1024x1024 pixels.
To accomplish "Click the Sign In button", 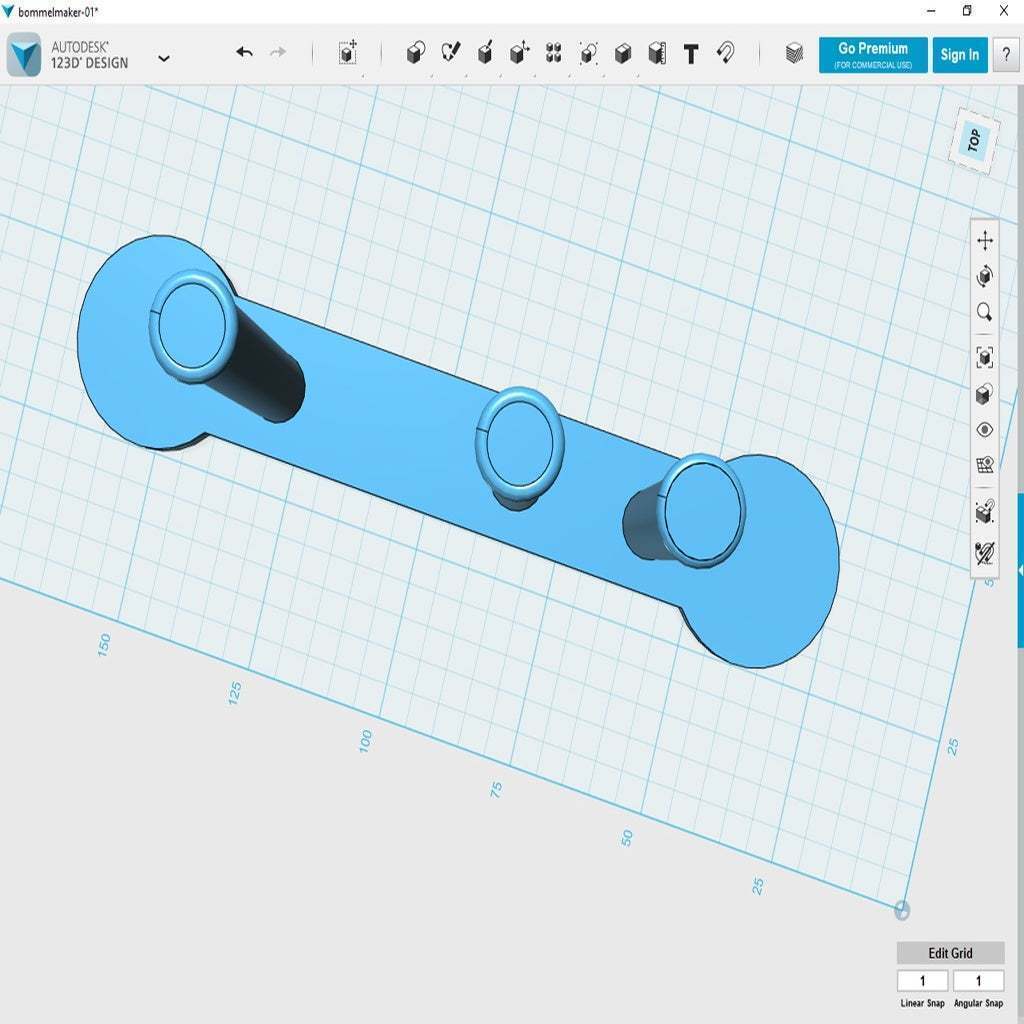I will (959, 55).
